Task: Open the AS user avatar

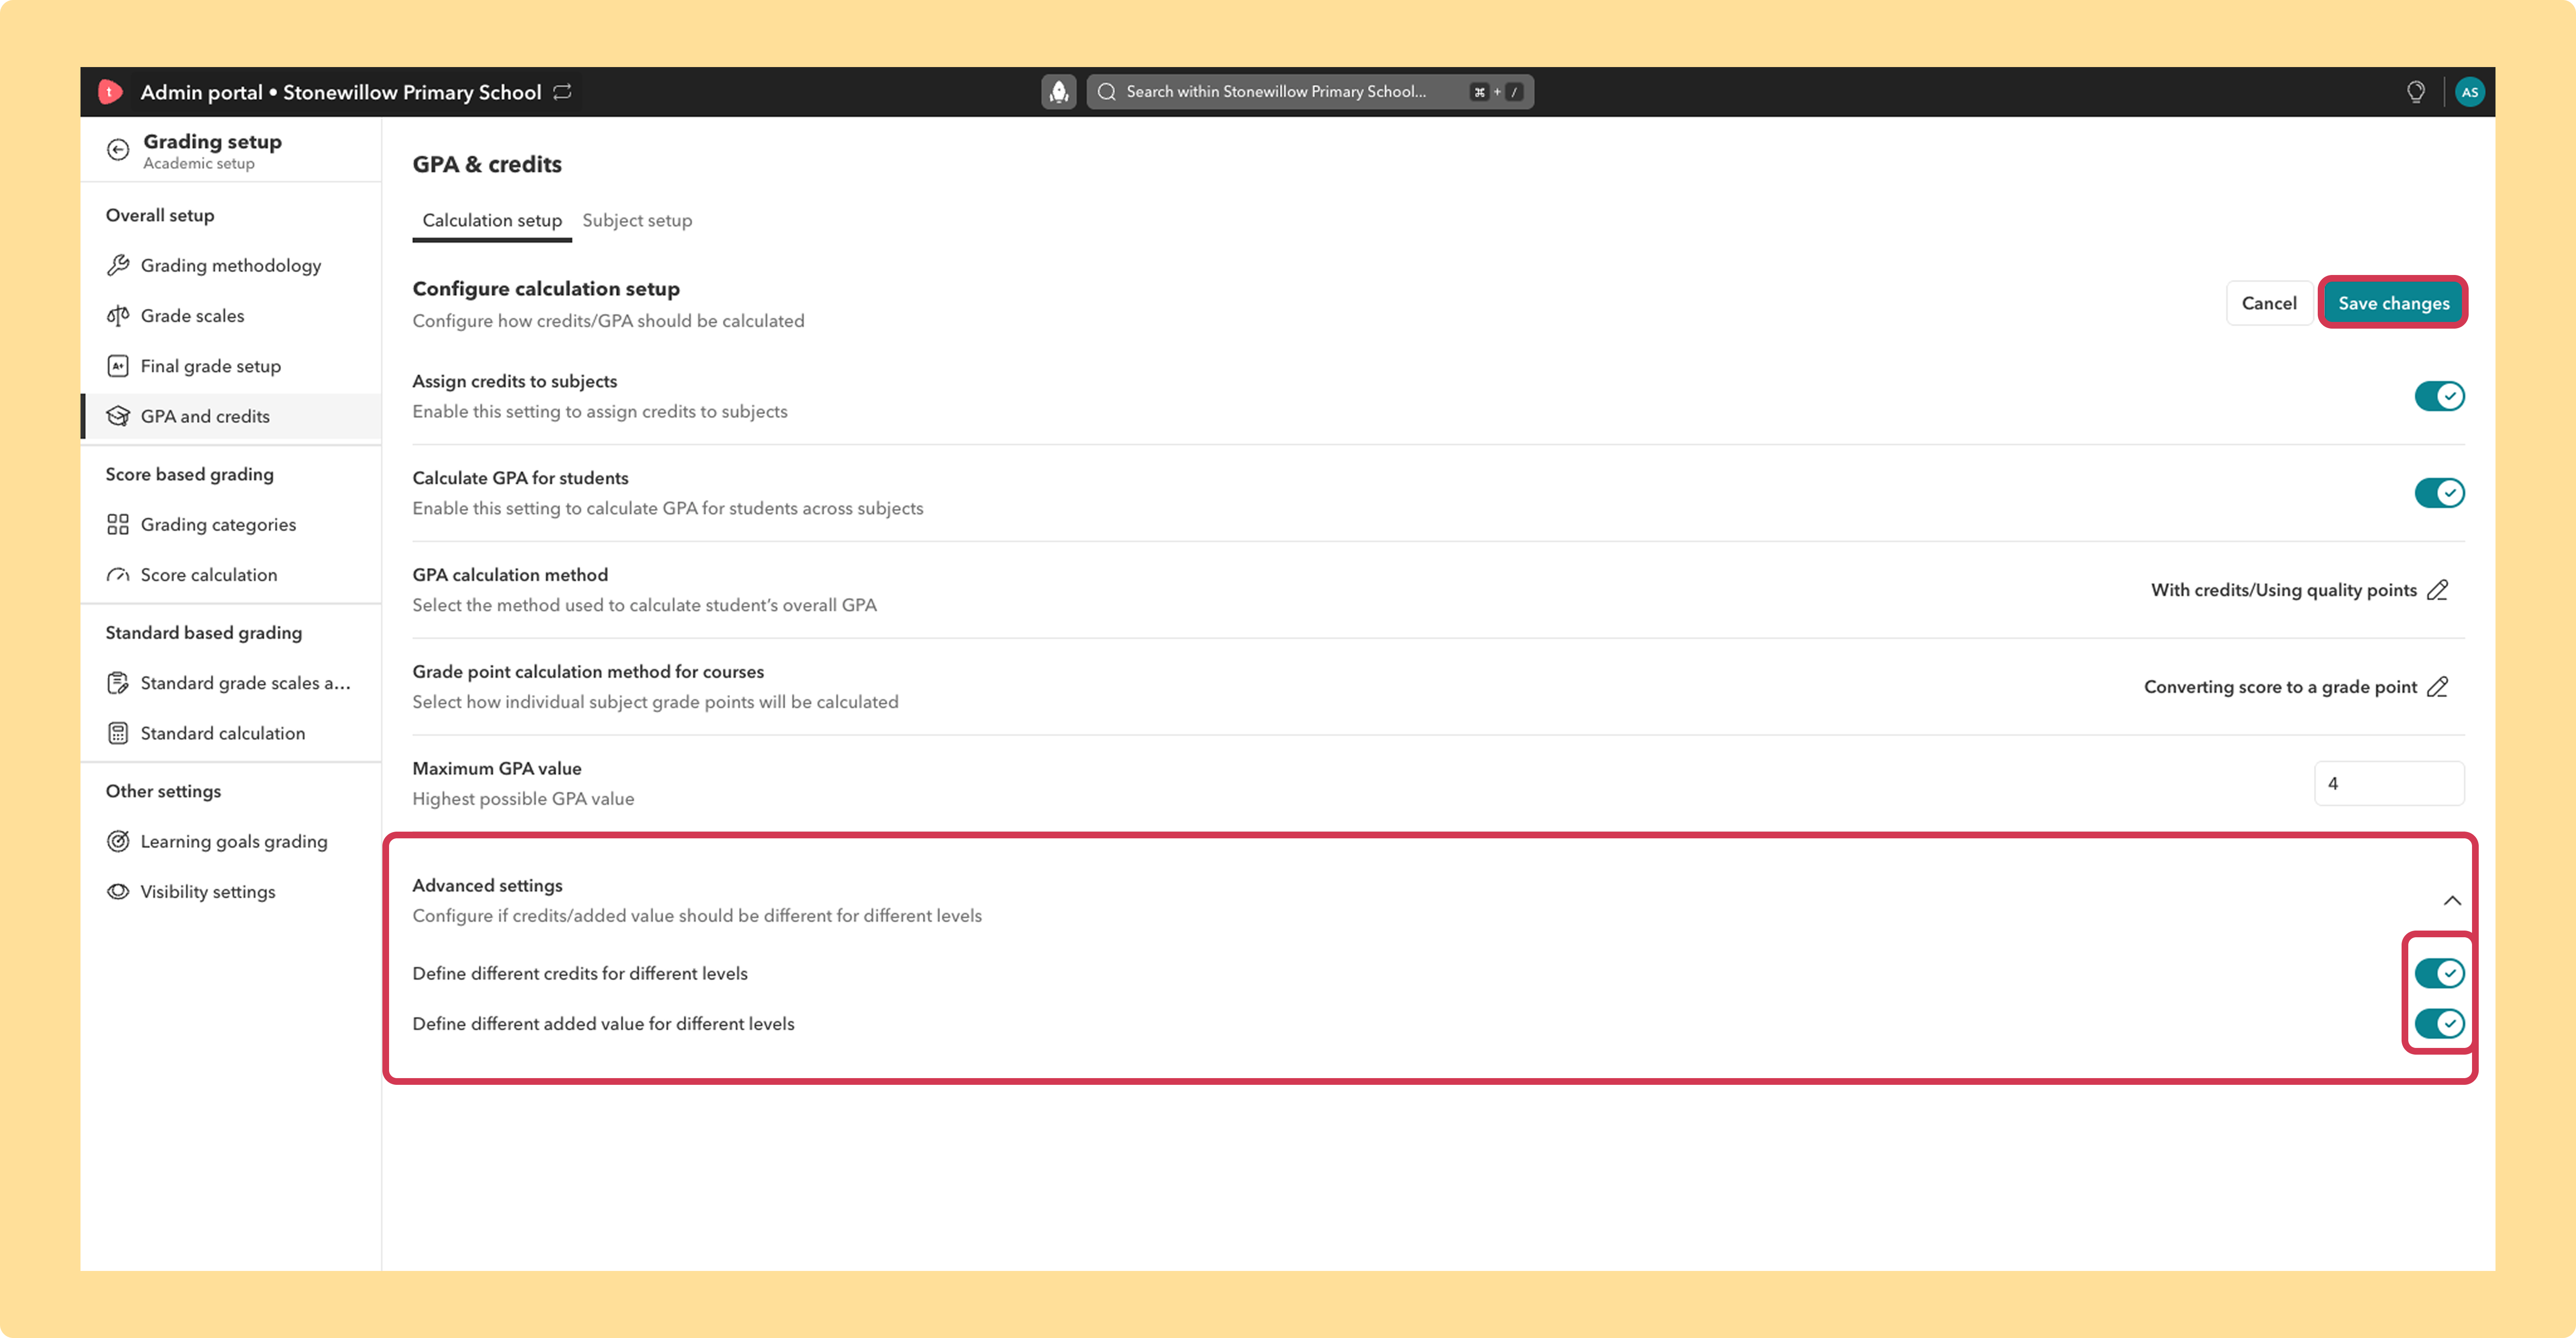Action: coord(2469,92)
